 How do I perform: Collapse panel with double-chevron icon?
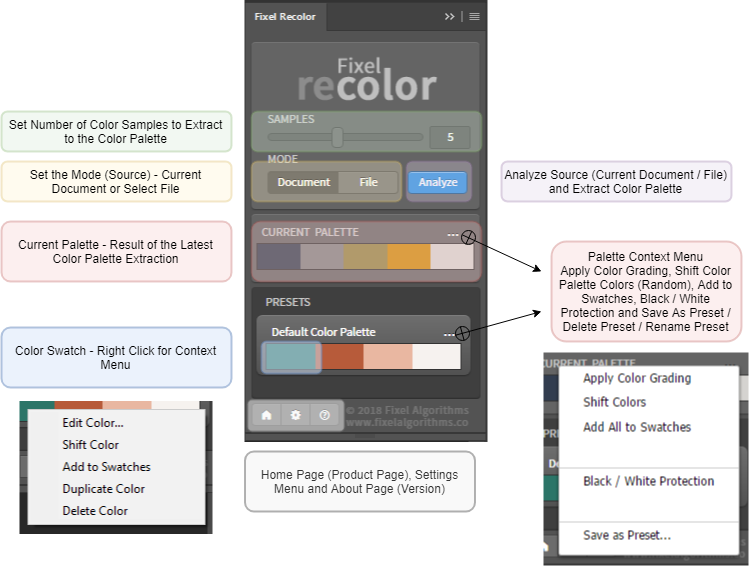(449, 16)
